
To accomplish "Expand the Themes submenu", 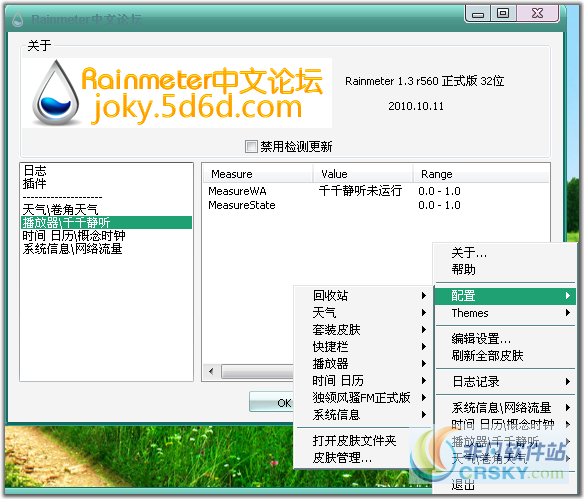I will point(505,313).
